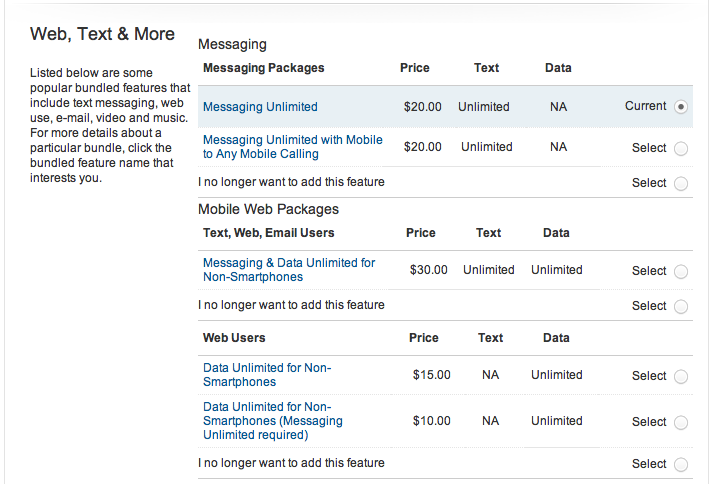Click the 'Messaging Packages' column header
The image size is (718, 484).
click(263, 68)
